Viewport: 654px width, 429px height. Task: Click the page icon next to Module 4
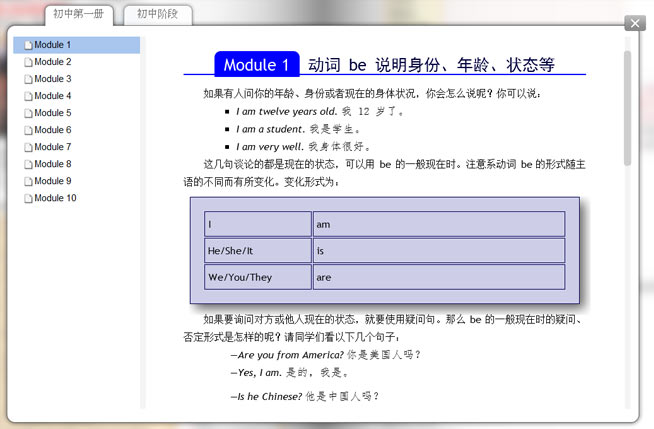pyautogui.click(x=28, y=96)
